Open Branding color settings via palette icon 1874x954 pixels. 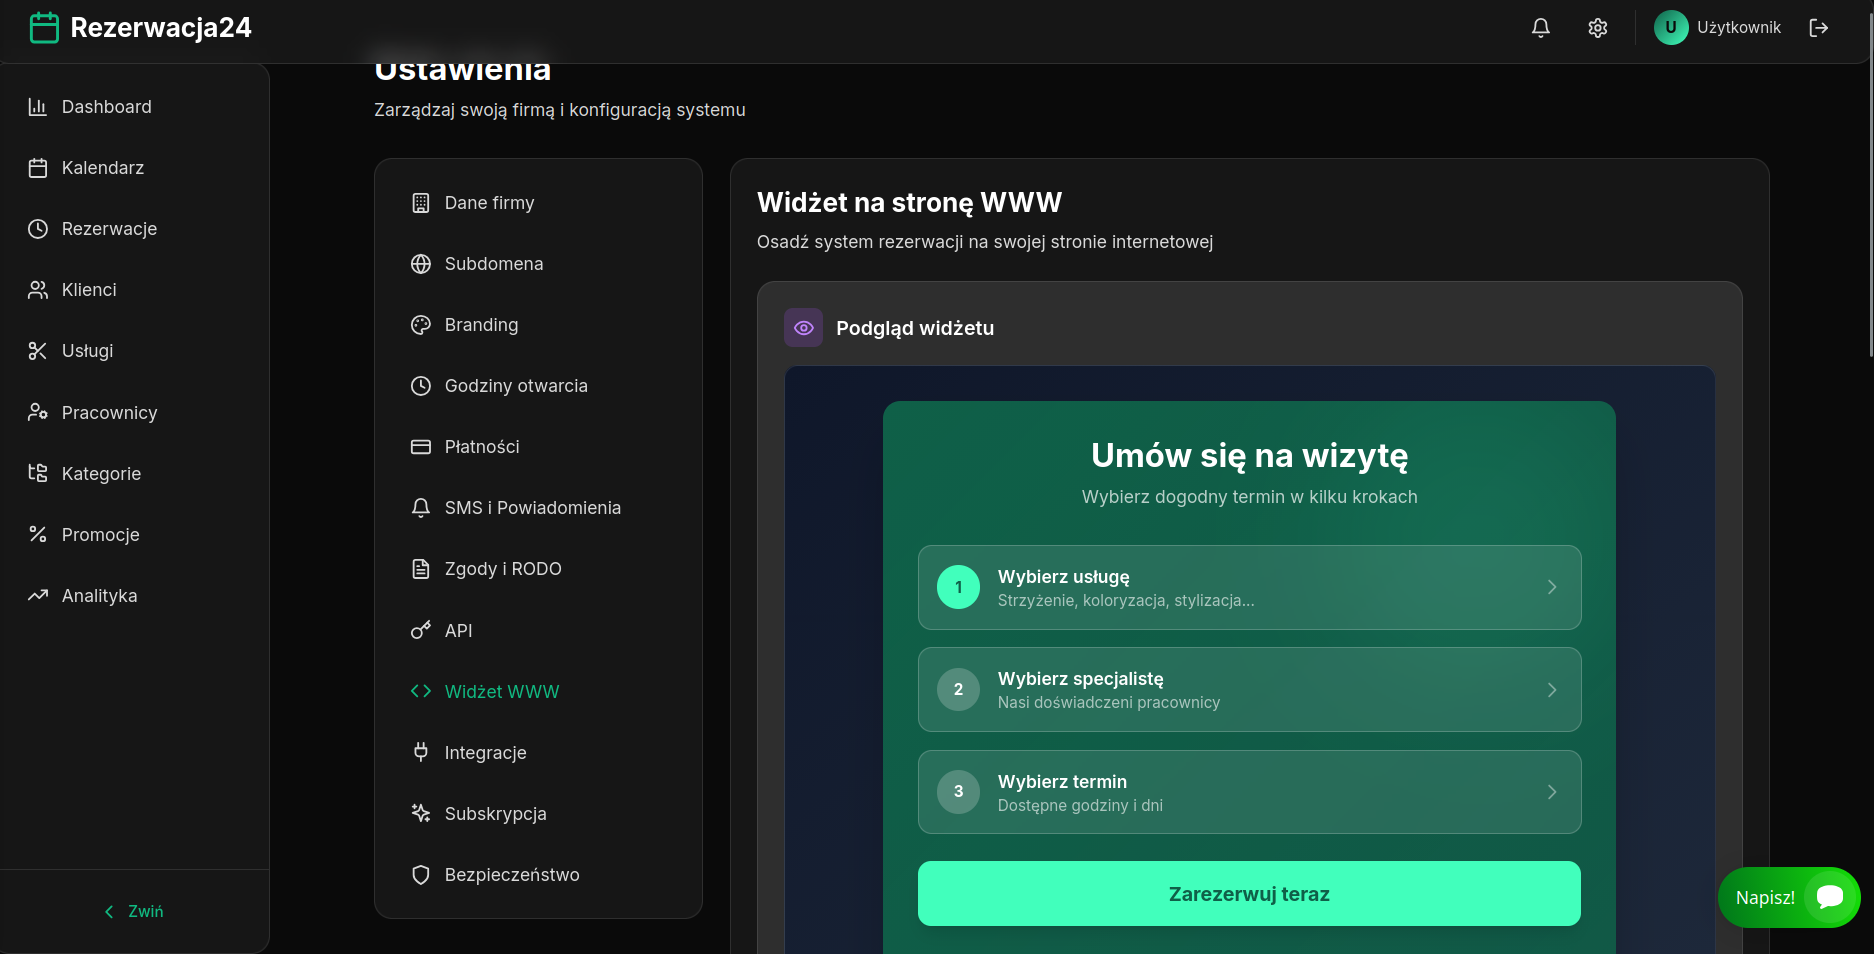[420, 324]
